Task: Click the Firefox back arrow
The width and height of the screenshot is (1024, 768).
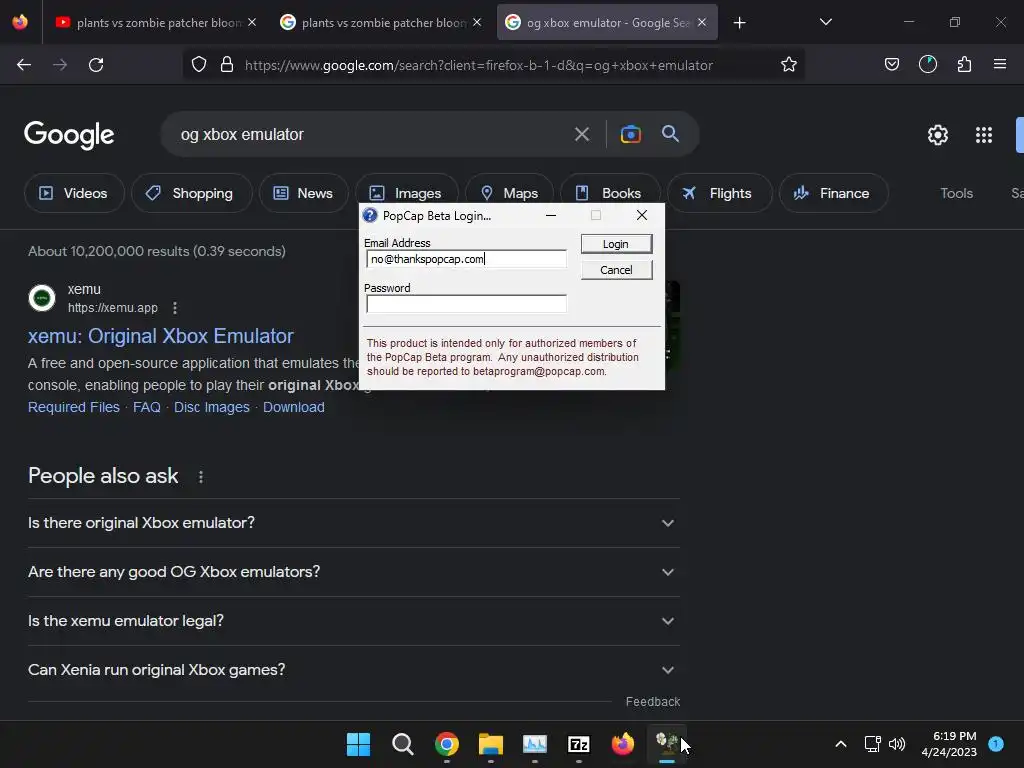Action: 24,65
